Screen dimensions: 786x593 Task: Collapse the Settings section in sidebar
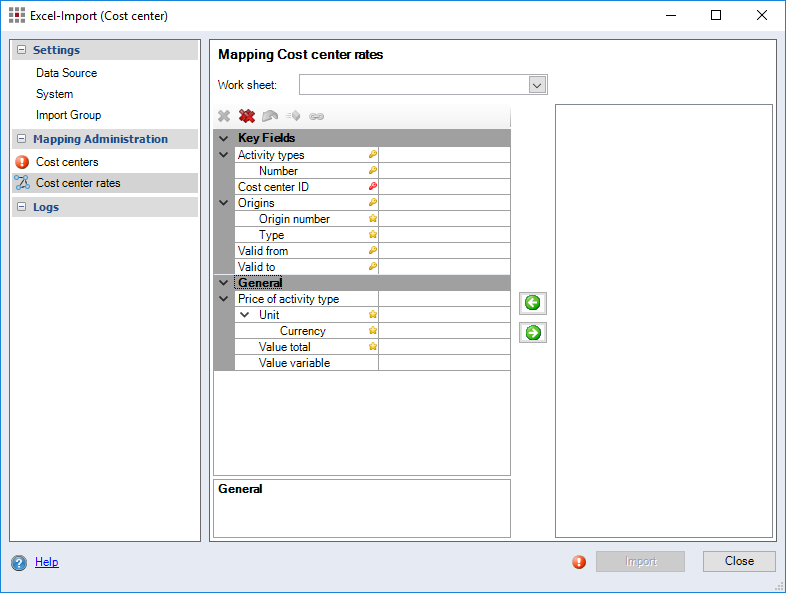click(21, 50)
